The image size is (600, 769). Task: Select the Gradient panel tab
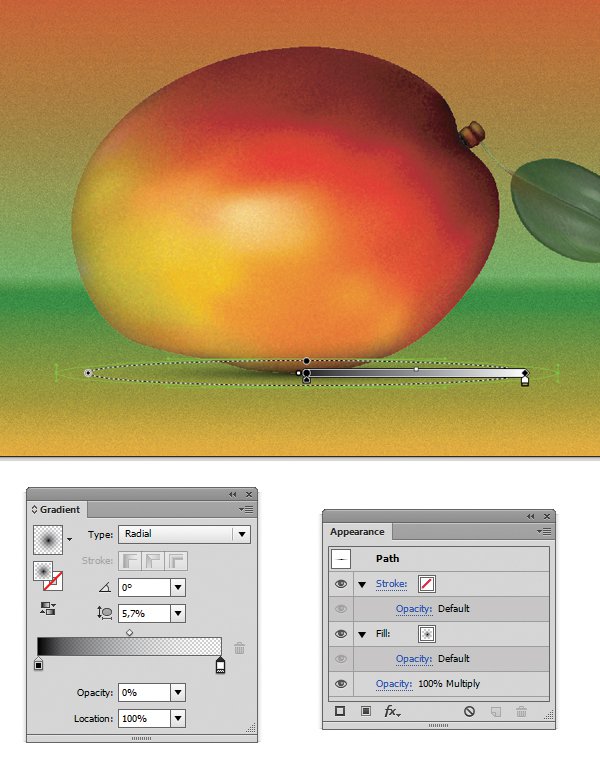[56, 510]
